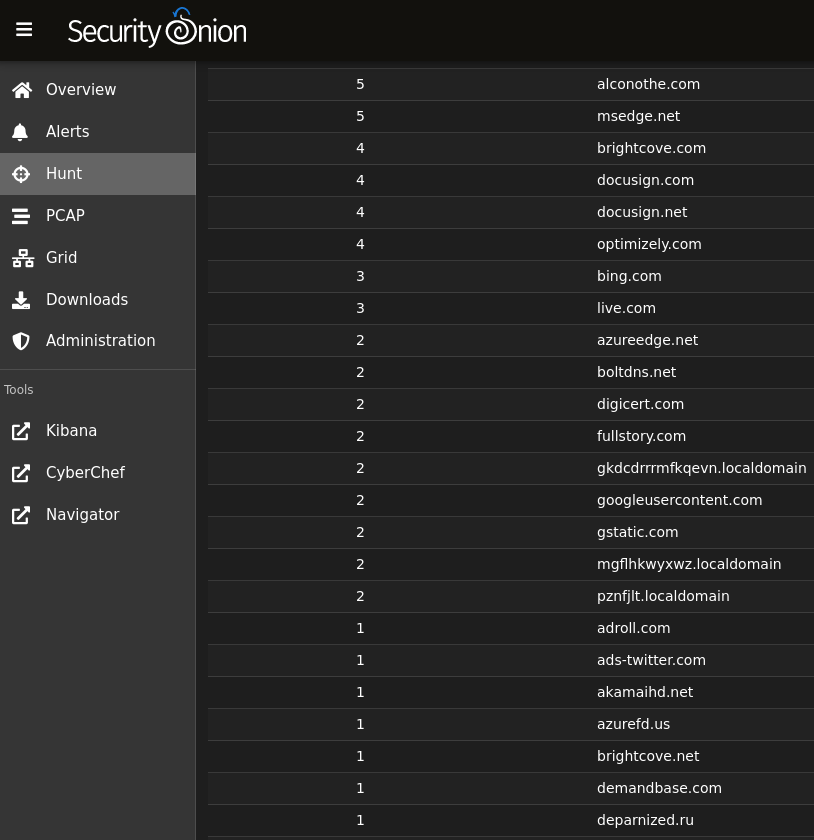Image resolution: width=814 pixels, height=840 pixels.
Task: Select the docusign.com entry
Action: pyautogui.click(x=645, y=181)
